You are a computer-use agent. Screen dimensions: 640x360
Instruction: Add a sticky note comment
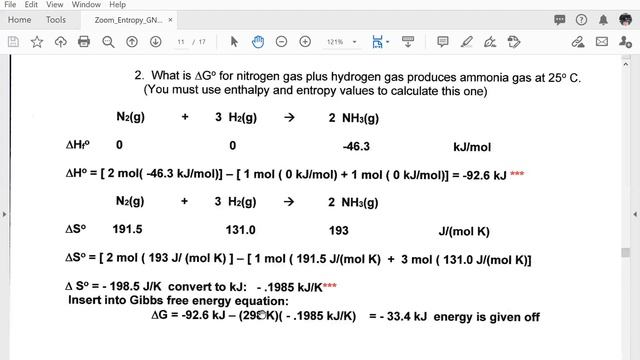pos(442,42)
